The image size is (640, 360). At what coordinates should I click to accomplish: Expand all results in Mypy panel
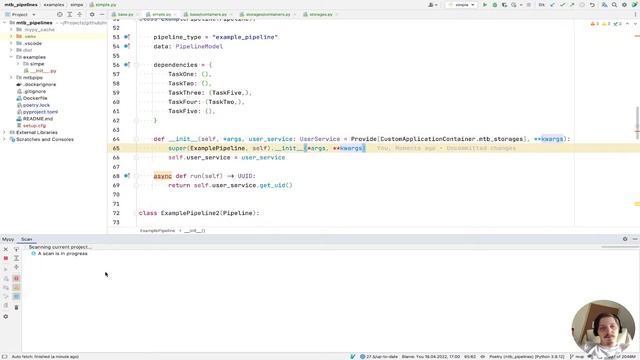click(x=16, y=258)
